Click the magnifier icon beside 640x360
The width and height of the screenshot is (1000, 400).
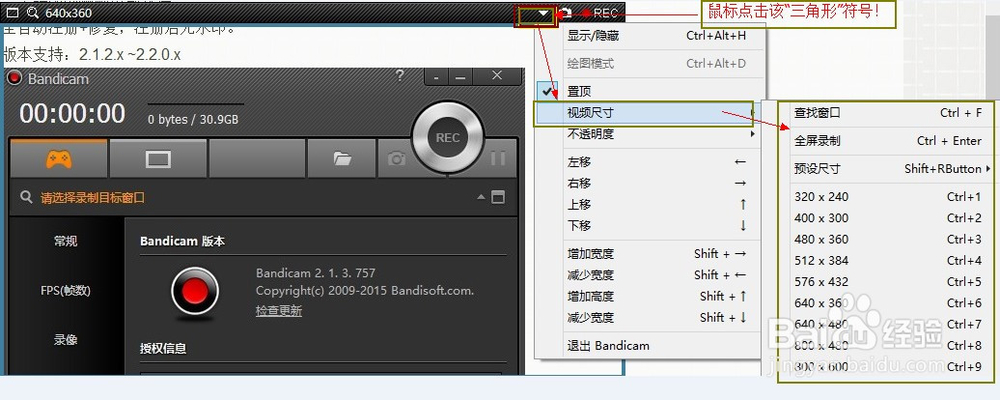pos(32,13)
